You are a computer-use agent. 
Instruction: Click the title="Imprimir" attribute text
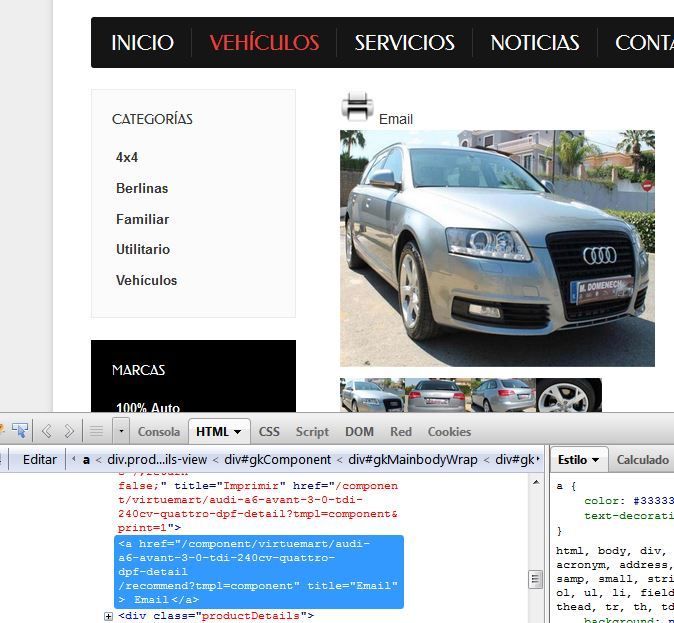tap(230, 486)
